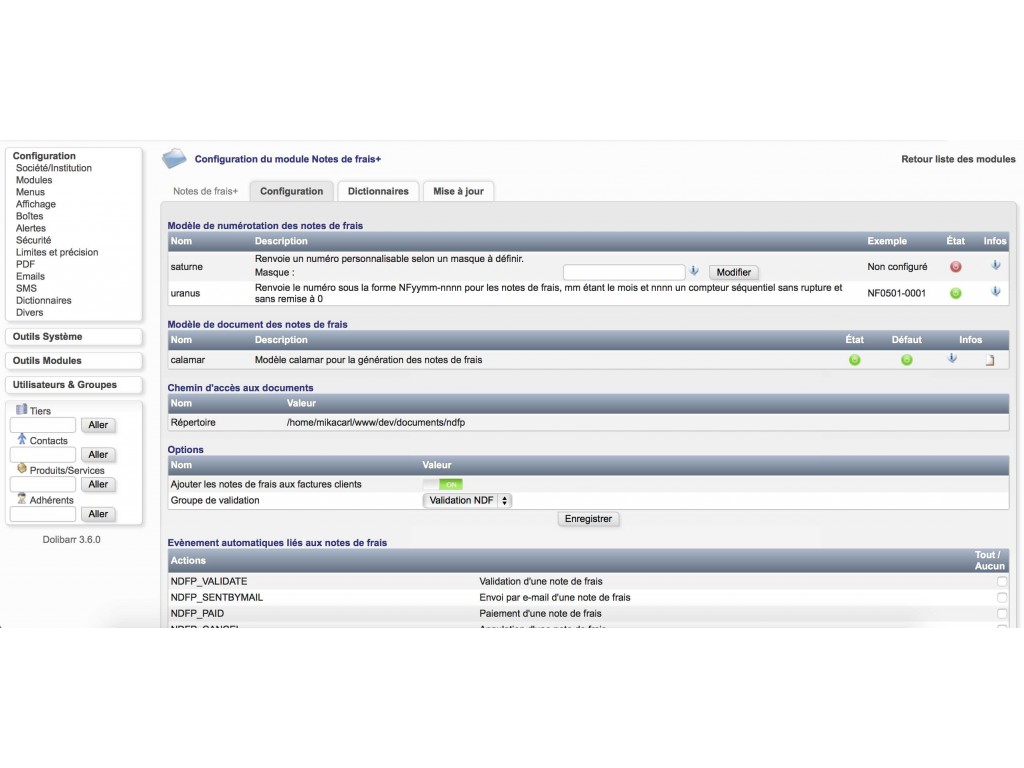Click the Contacts person icon
The width and height of the screenshot is (1024, 768).
click(22, 439)
